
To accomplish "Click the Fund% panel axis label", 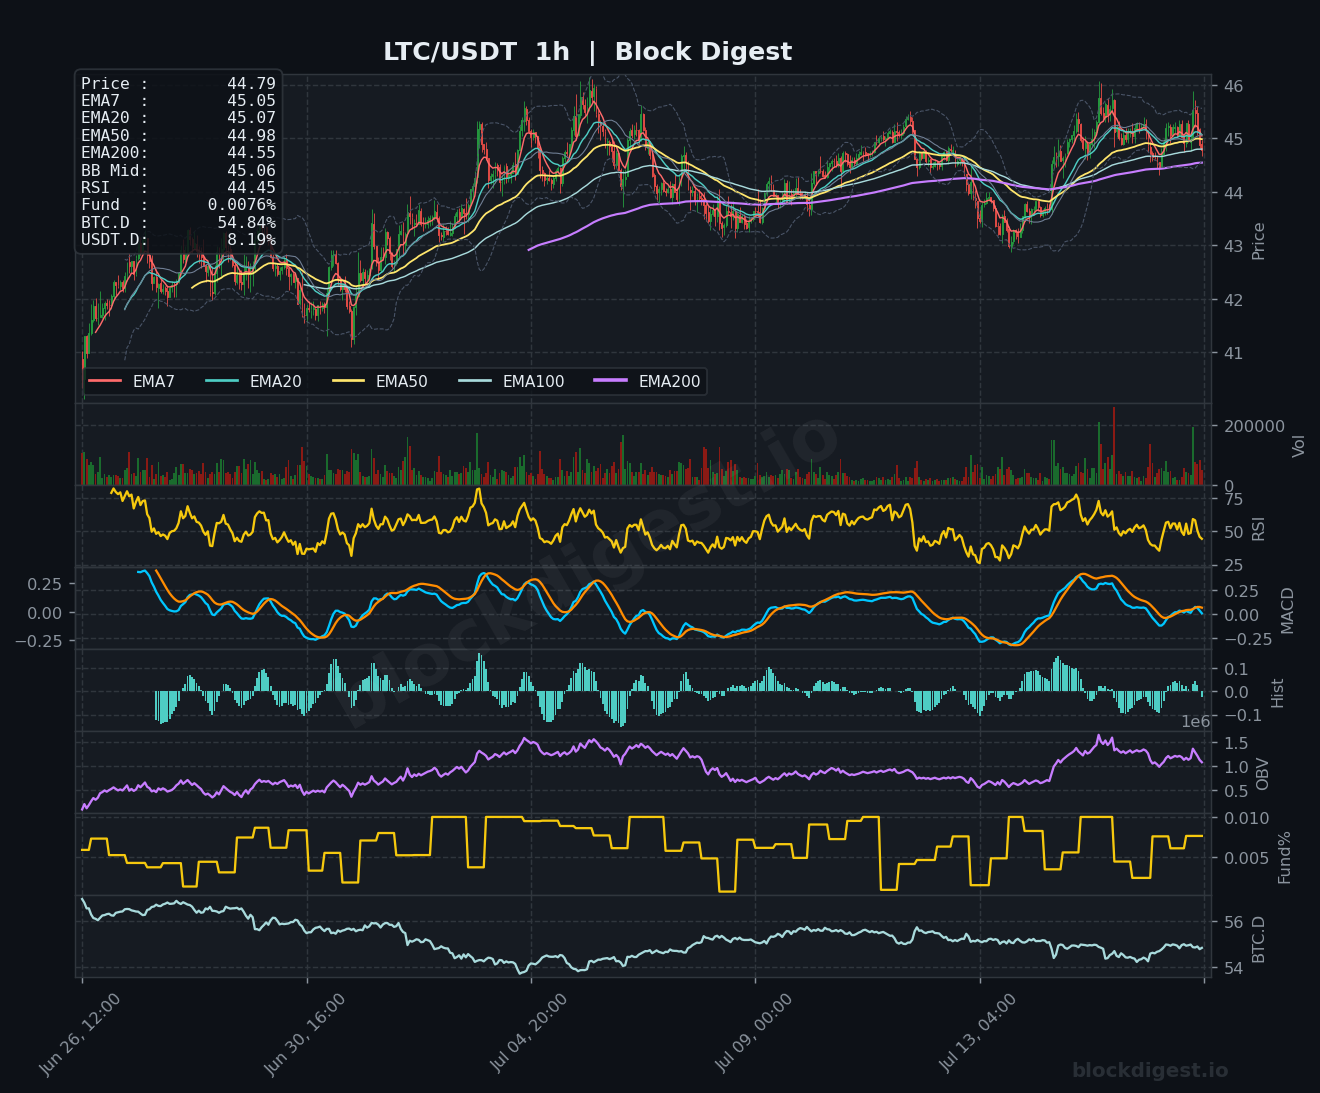I will (1284, 857).
